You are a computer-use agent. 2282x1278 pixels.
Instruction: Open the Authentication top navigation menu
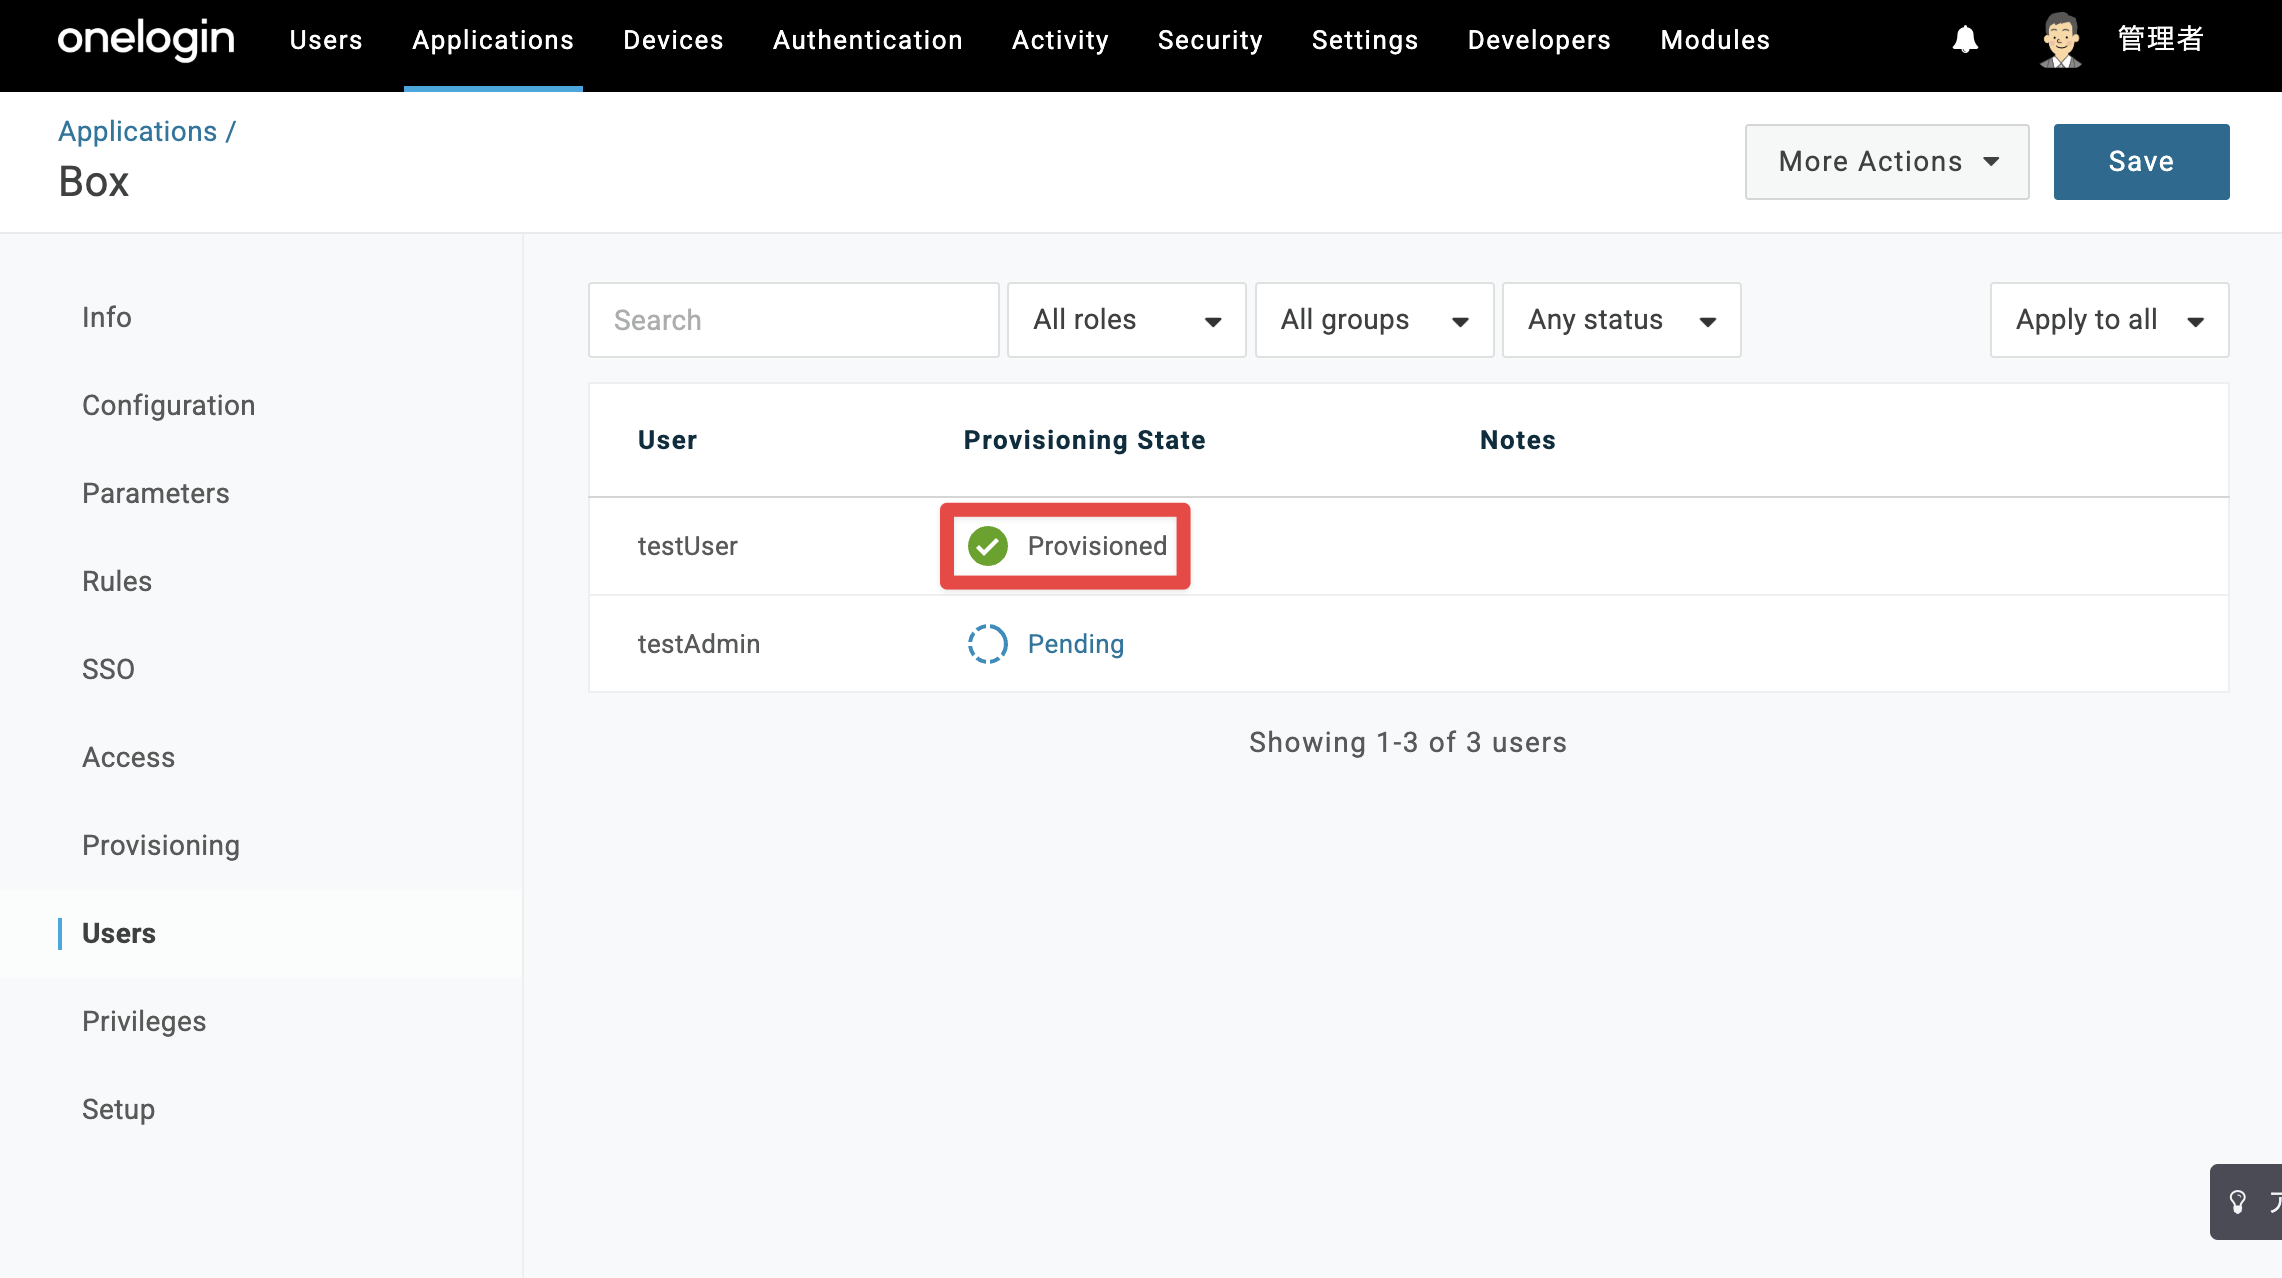[x=868, y=40]
